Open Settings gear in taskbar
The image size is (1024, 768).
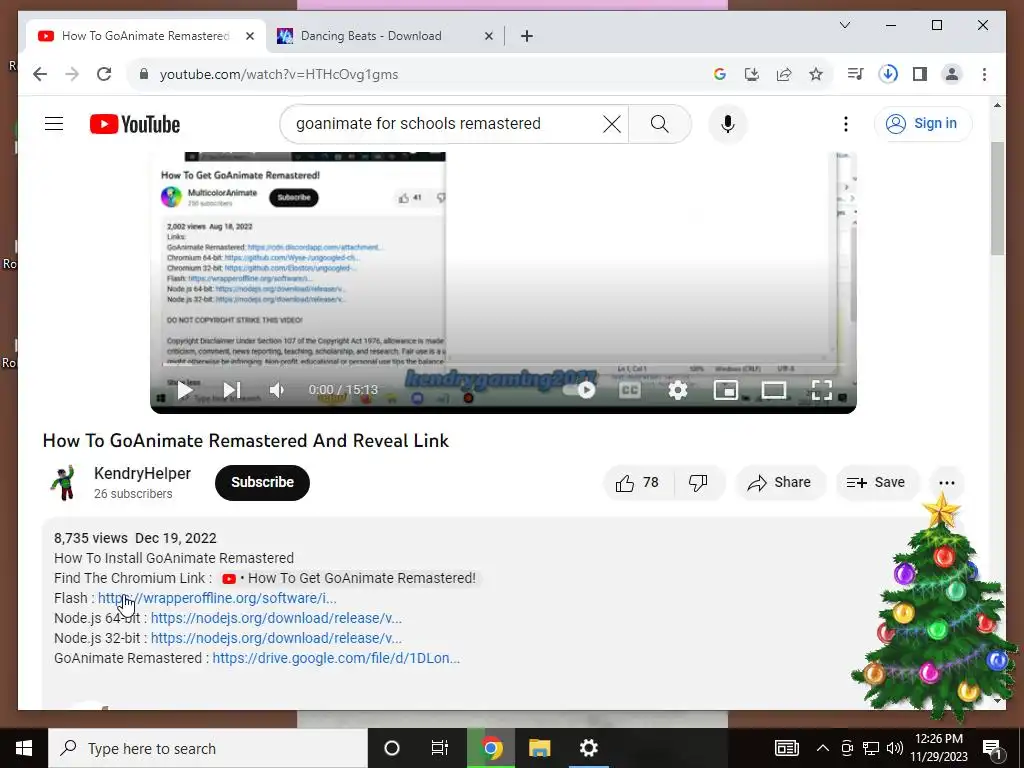(588, 748)
